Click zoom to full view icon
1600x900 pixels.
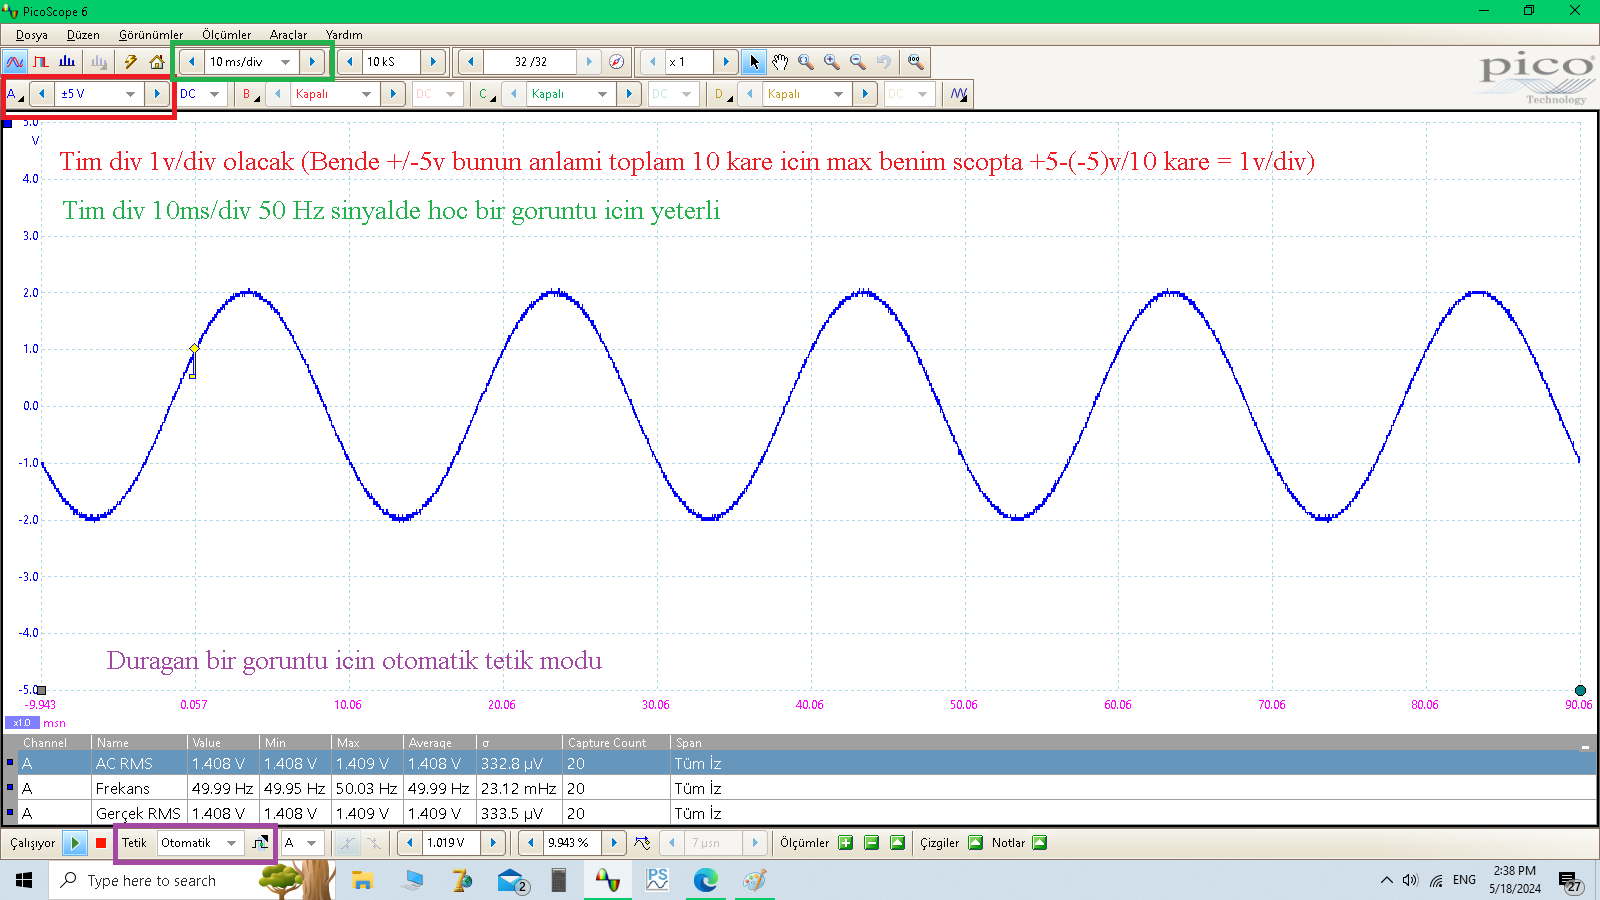tap(915, 62)
